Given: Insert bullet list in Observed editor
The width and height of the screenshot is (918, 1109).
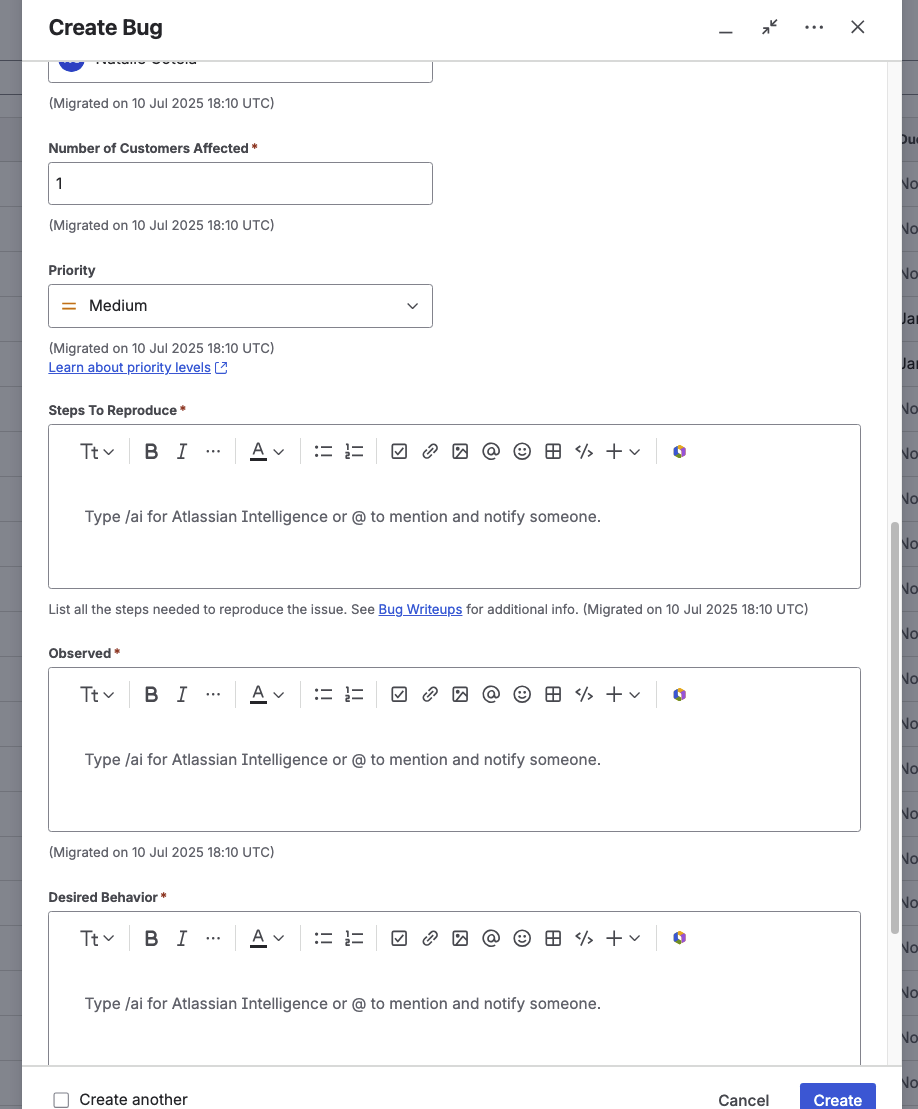Looking at the screenshot, I should [323, 695].
